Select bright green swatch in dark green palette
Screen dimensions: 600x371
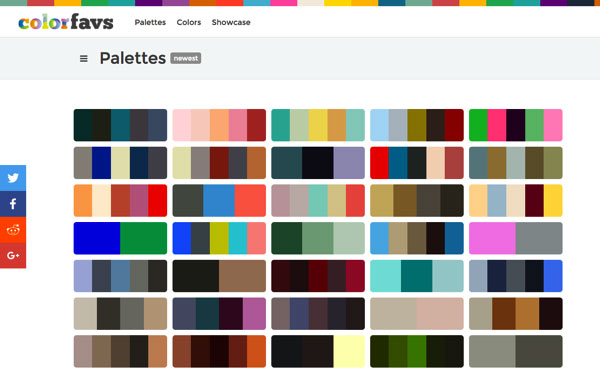click(x=417, y=351)
